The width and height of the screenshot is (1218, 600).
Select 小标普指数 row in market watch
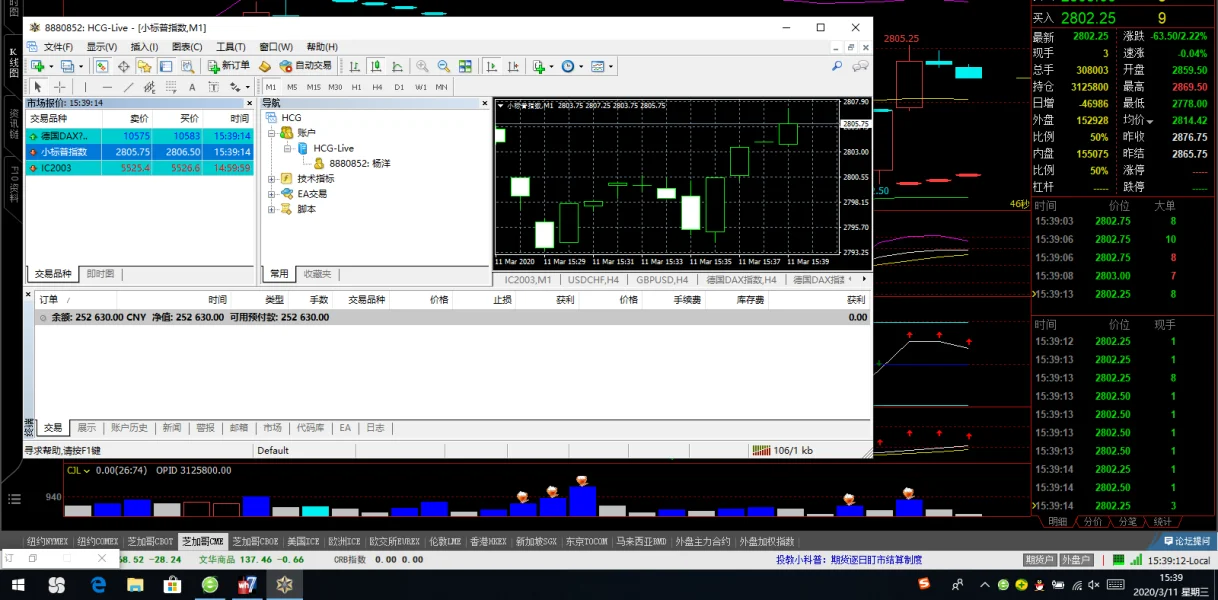64,152
